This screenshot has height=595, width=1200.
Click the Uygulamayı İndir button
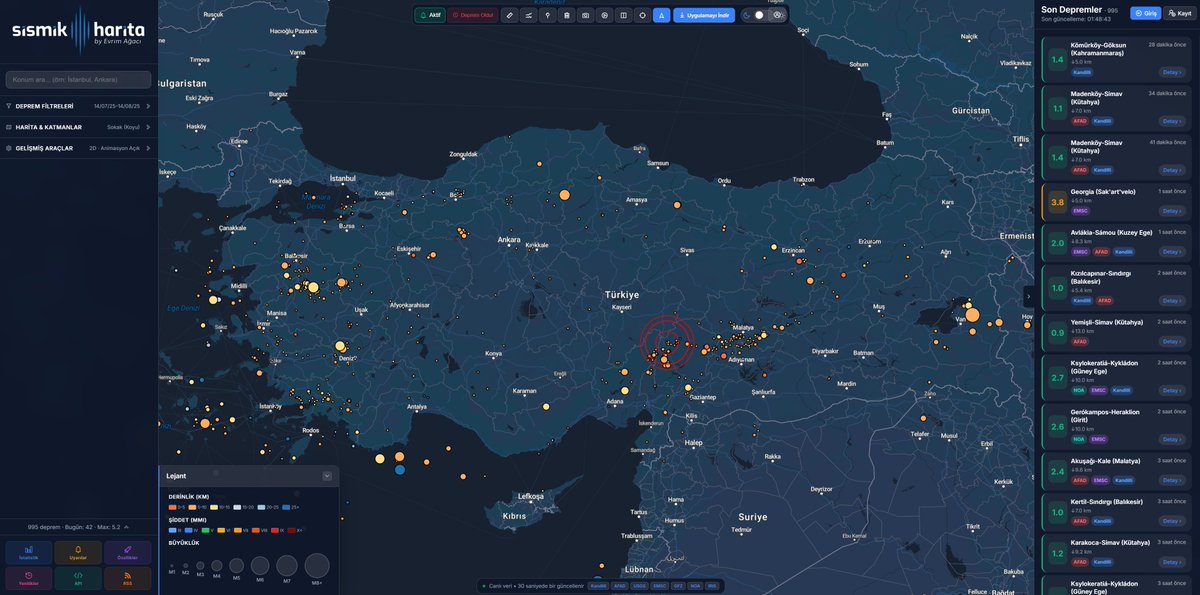coord(704,15)
